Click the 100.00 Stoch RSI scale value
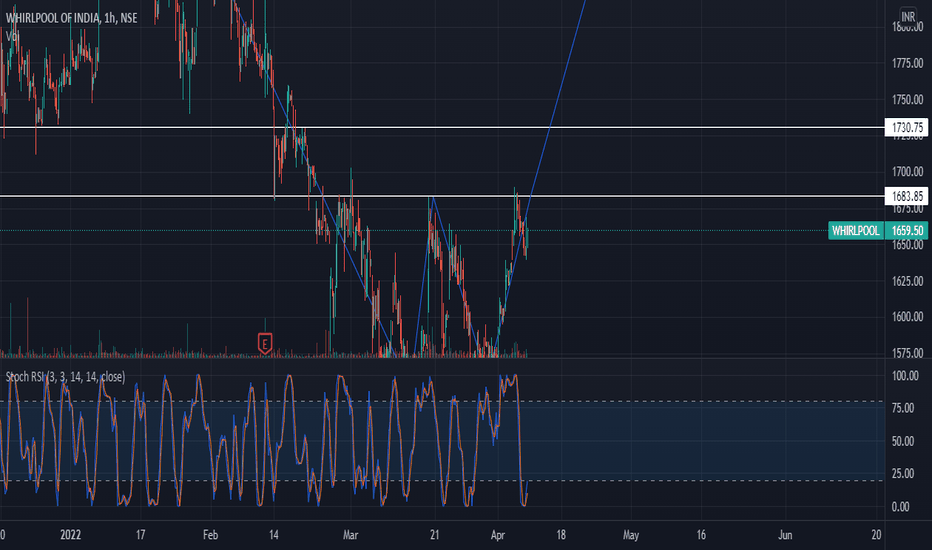Image resolution: width=932 pixels, height=550 pixels. (905, 376)
